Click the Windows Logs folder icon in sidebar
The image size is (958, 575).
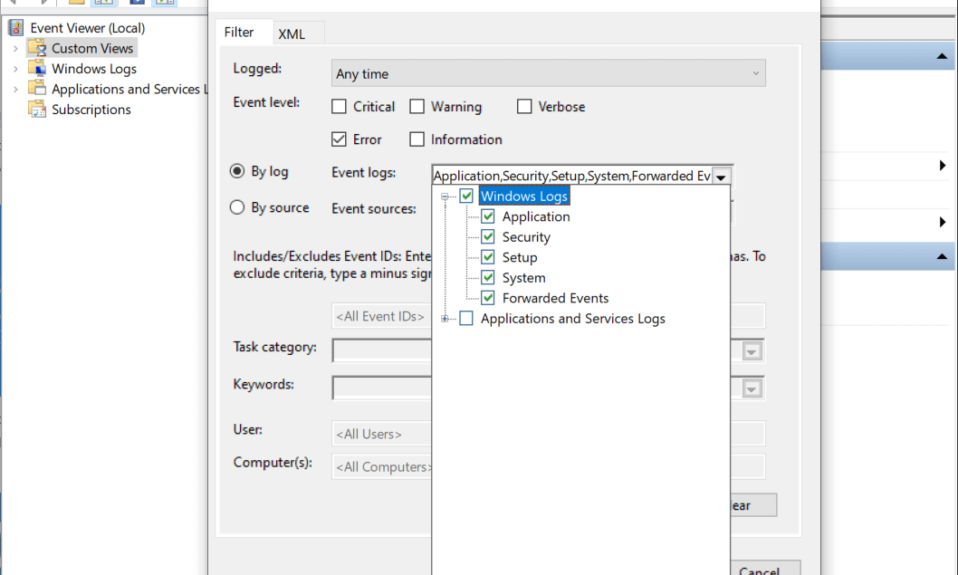(37, 69)
